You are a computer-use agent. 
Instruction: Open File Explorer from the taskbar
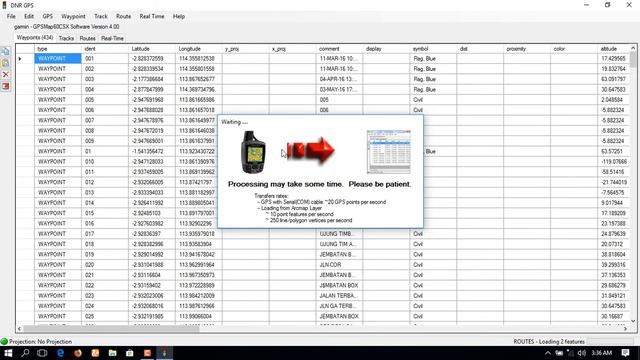pyautogui.click(x=112, y=353)
